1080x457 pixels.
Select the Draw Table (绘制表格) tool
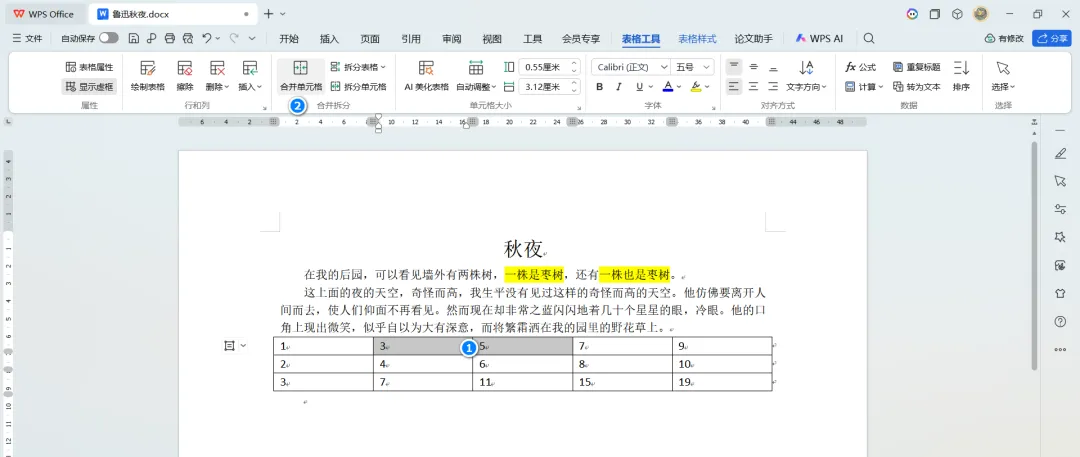coord(147,76)
